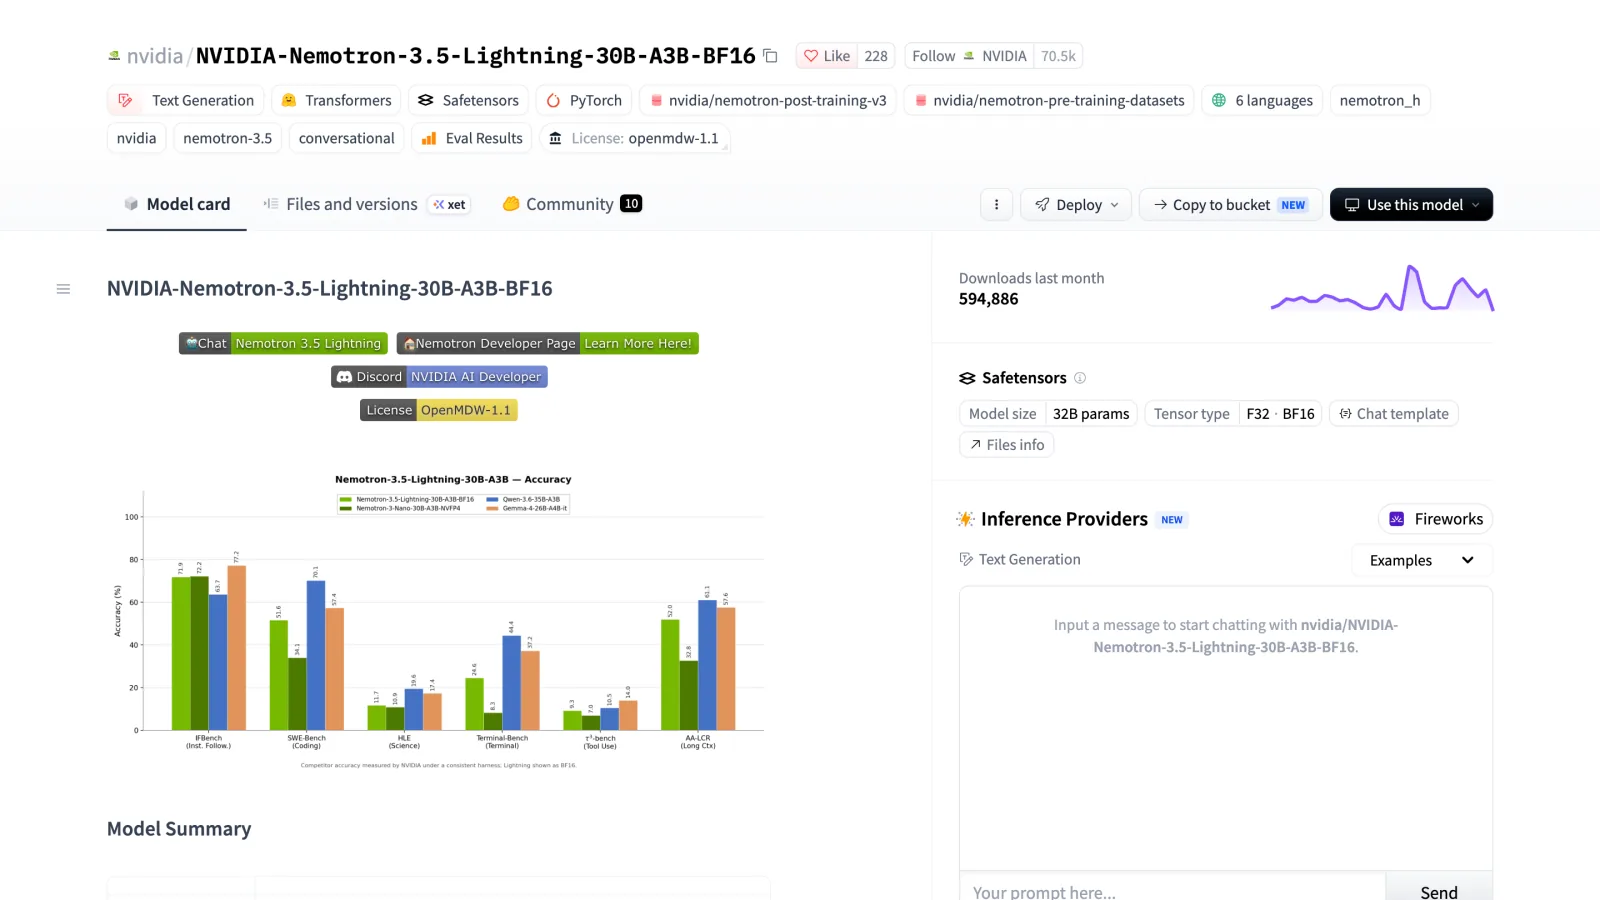Toggle the table of contents hamburger icon

(63, 289)
